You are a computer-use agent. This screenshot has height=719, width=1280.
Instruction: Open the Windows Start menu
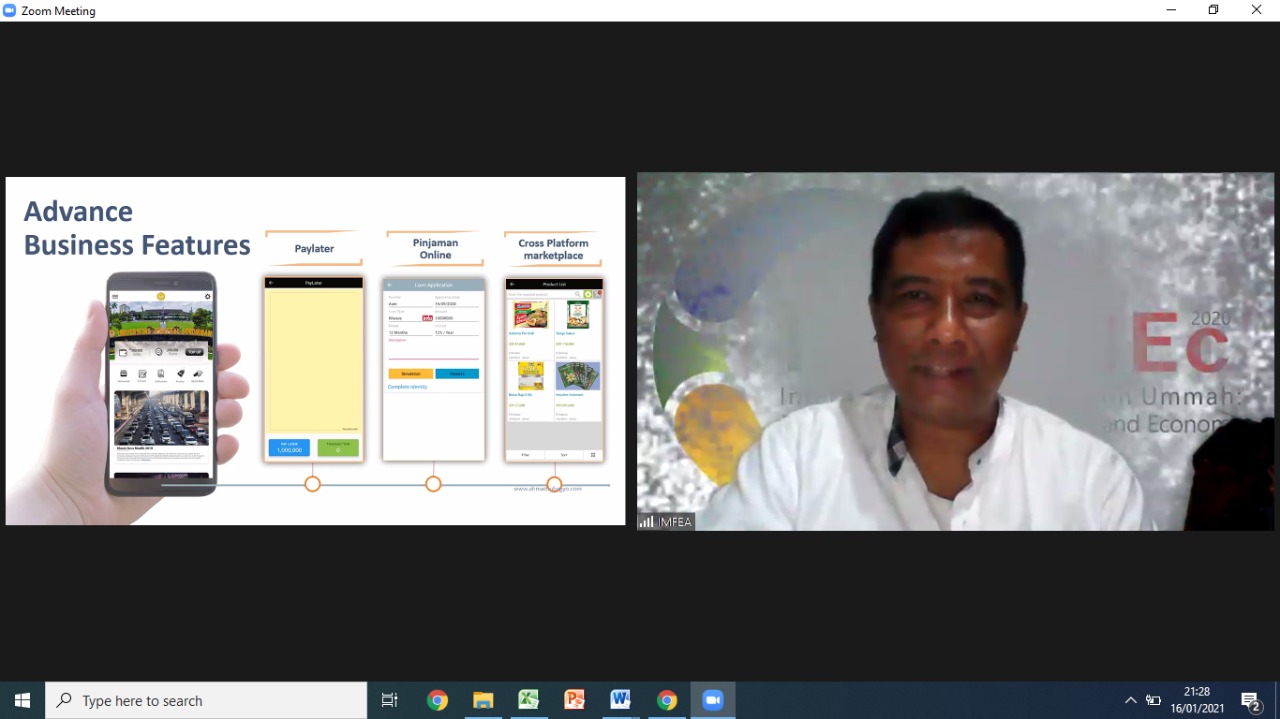pos(22,700)
